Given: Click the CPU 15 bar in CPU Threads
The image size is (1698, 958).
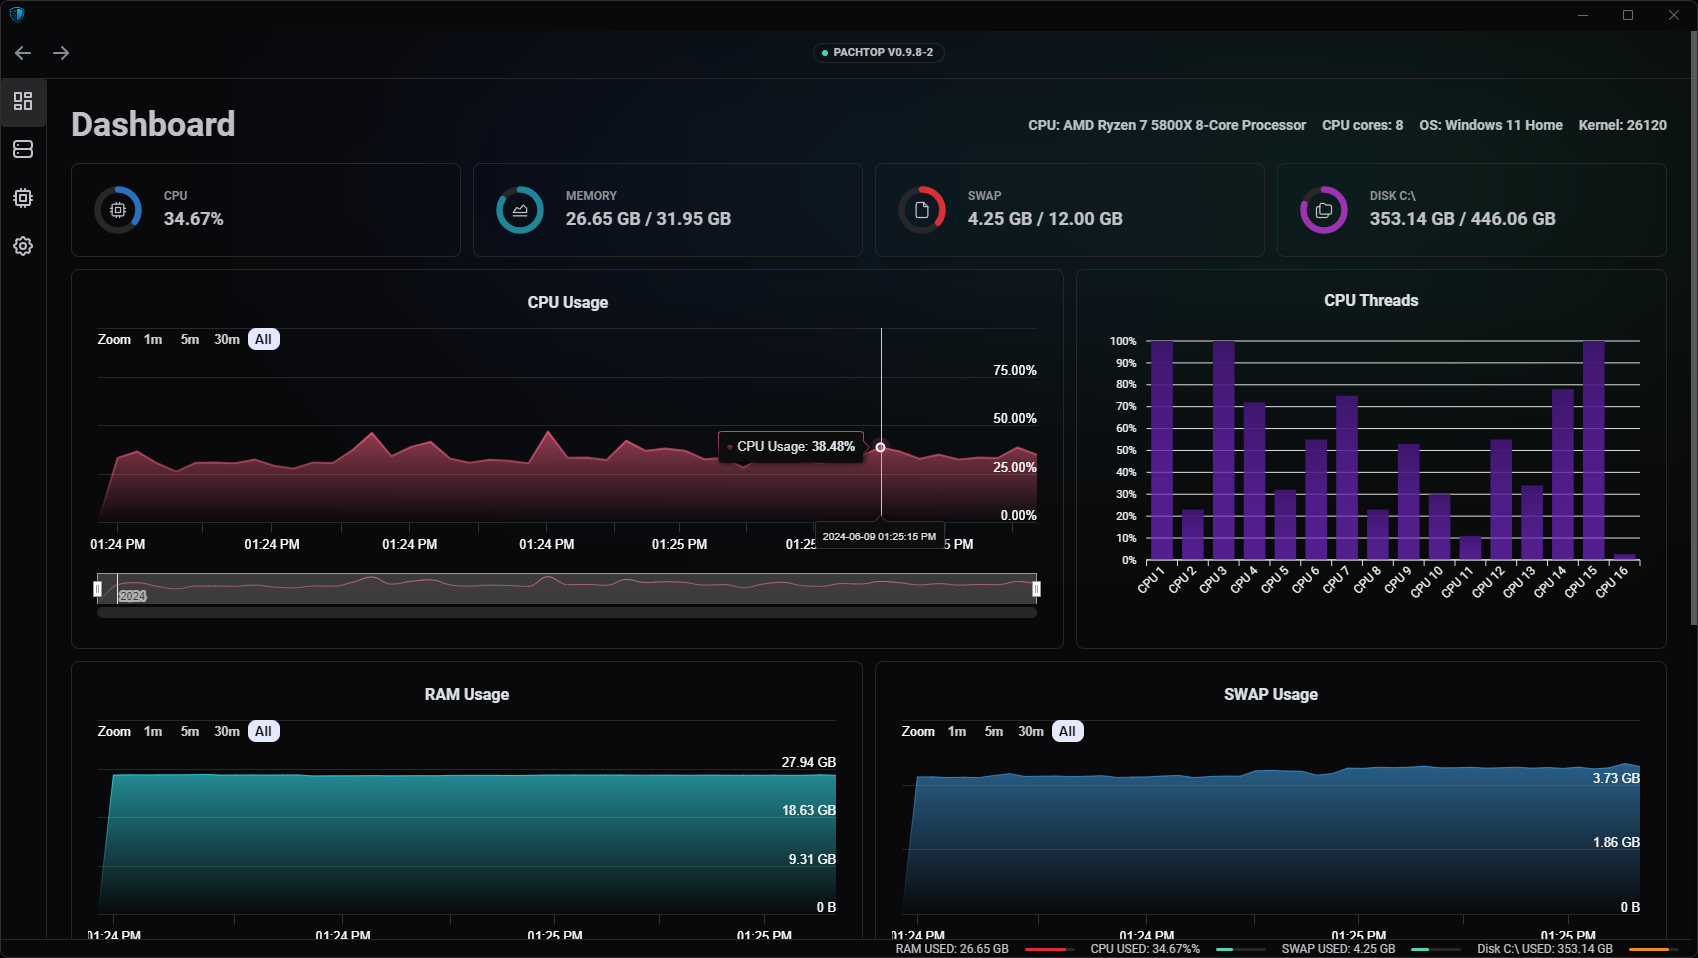Looking at the screenshot, I should [x=1593, y=450].
